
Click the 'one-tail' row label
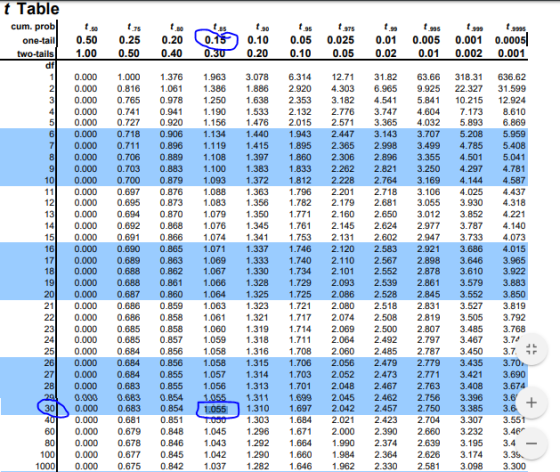click(x=39, y=40)
